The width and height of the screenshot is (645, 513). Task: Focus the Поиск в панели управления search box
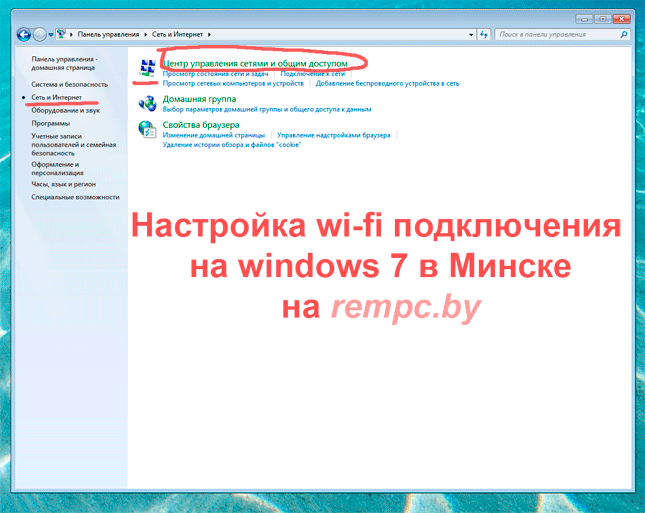562,35
